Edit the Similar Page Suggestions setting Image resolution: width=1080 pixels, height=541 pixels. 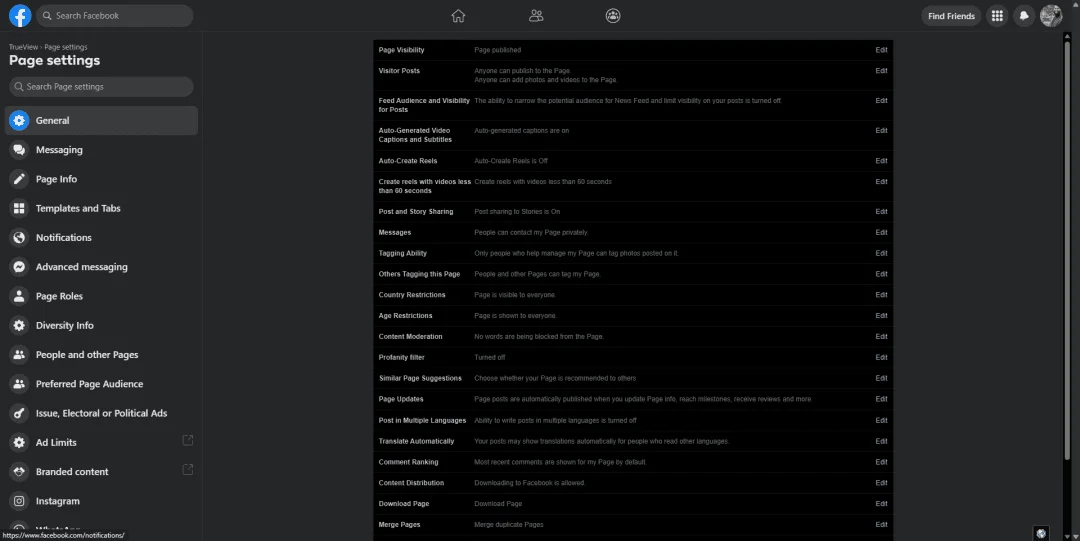(x=881, y=378)
